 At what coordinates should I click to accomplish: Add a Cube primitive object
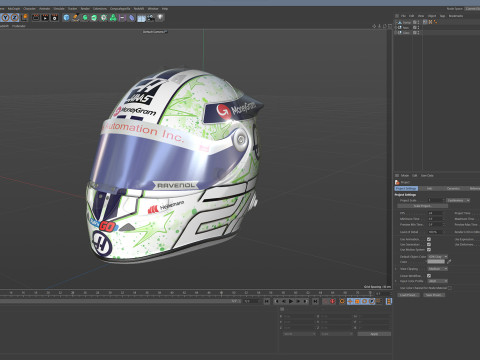click(66, 17)
